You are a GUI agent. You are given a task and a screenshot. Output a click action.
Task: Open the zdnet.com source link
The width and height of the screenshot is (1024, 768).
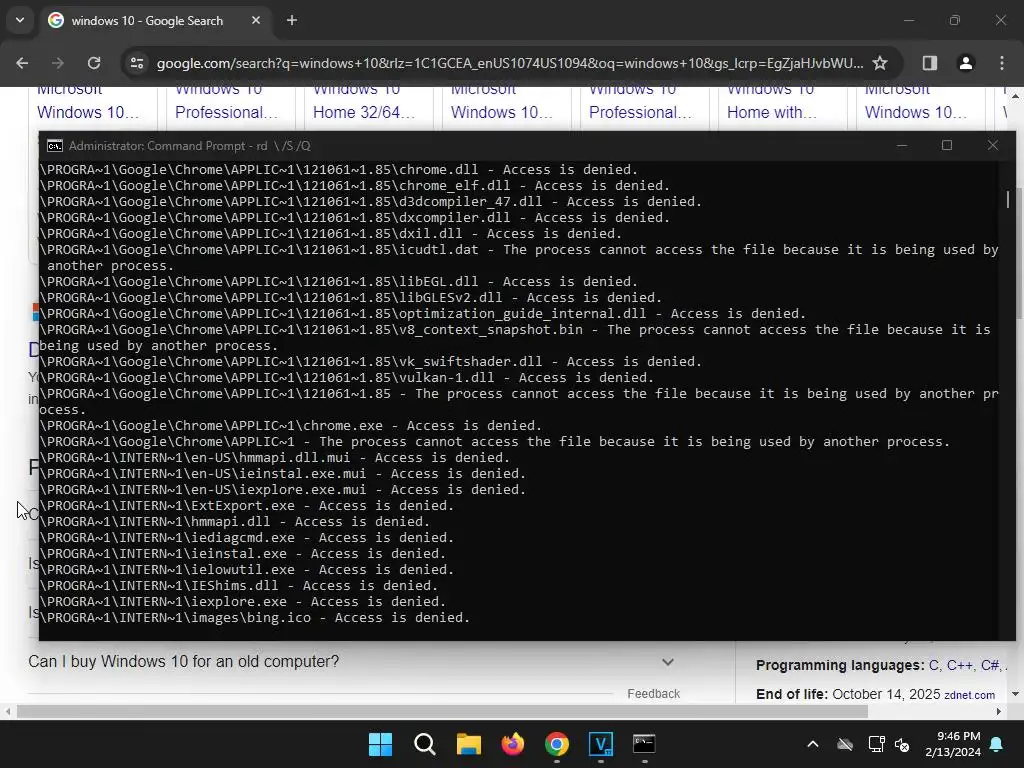coord(969,695)
